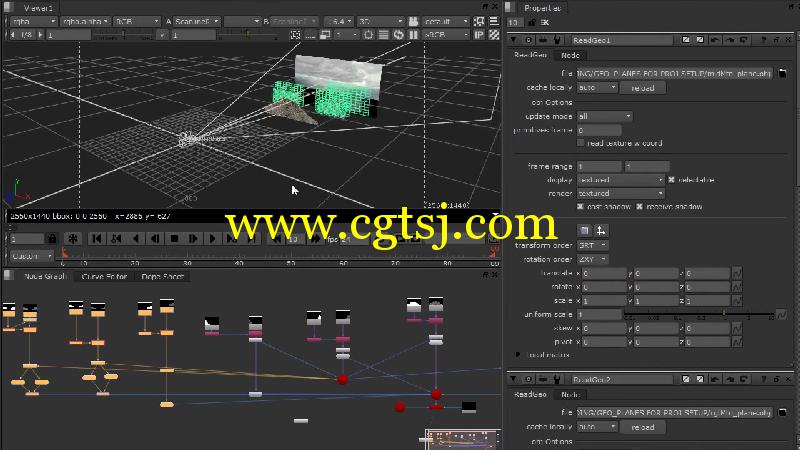
Task: Click the lock 3D camera icon
Action: pyautogui.click(x=414, y=21)
